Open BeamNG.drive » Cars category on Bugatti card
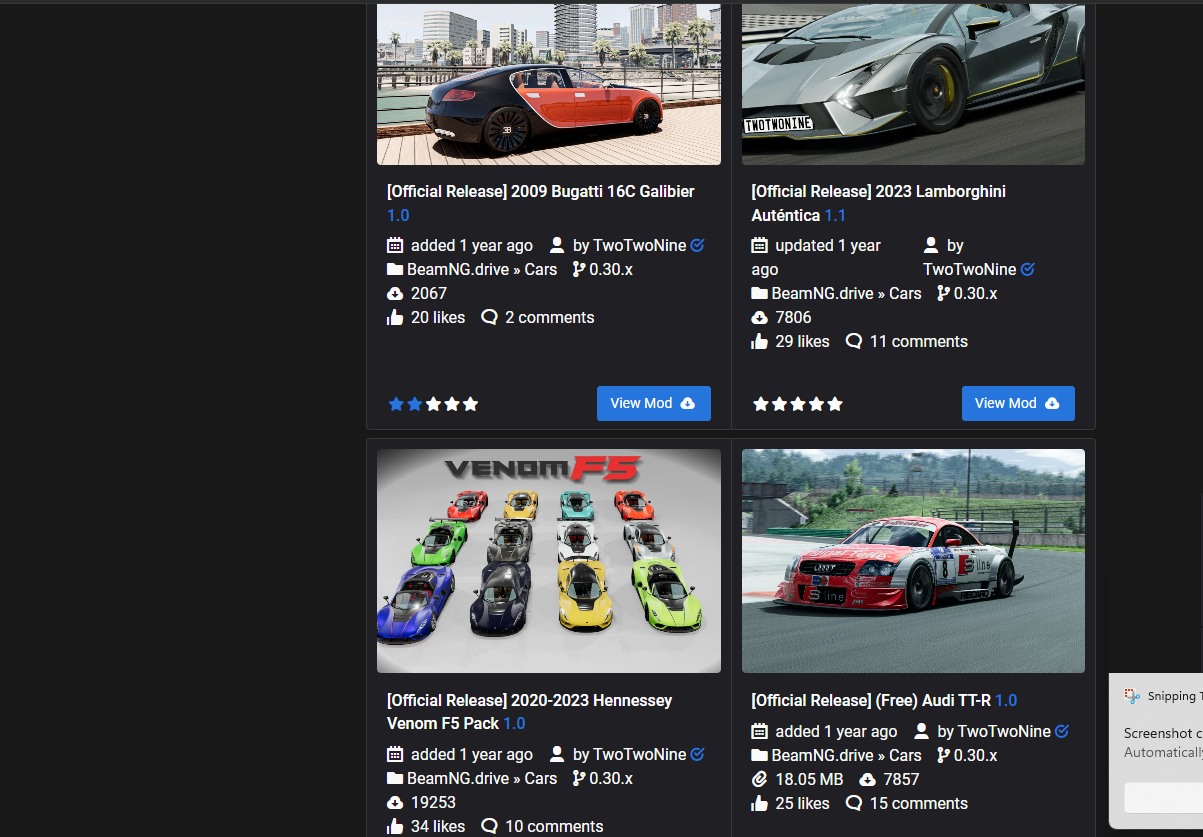Viewport: 1203px width, 837px height. click(x=482, y=269)
